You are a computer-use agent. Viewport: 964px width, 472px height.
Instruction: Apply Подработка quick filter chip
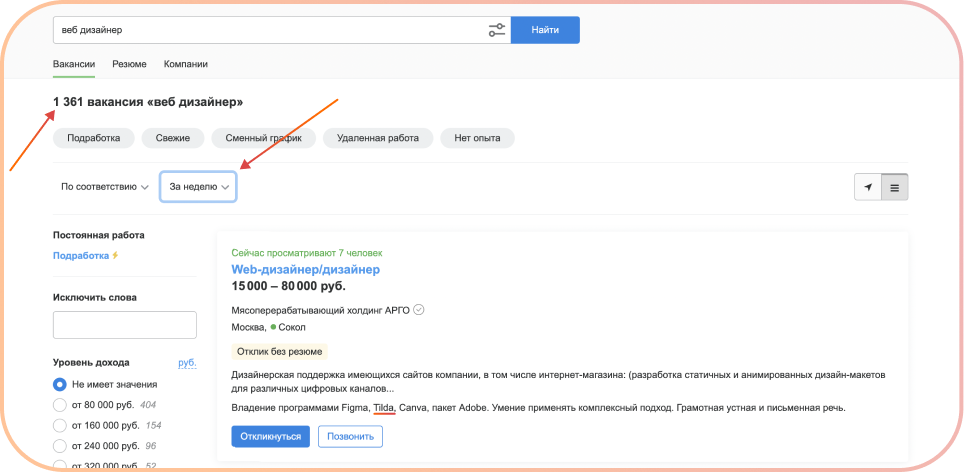coord(93,138)
